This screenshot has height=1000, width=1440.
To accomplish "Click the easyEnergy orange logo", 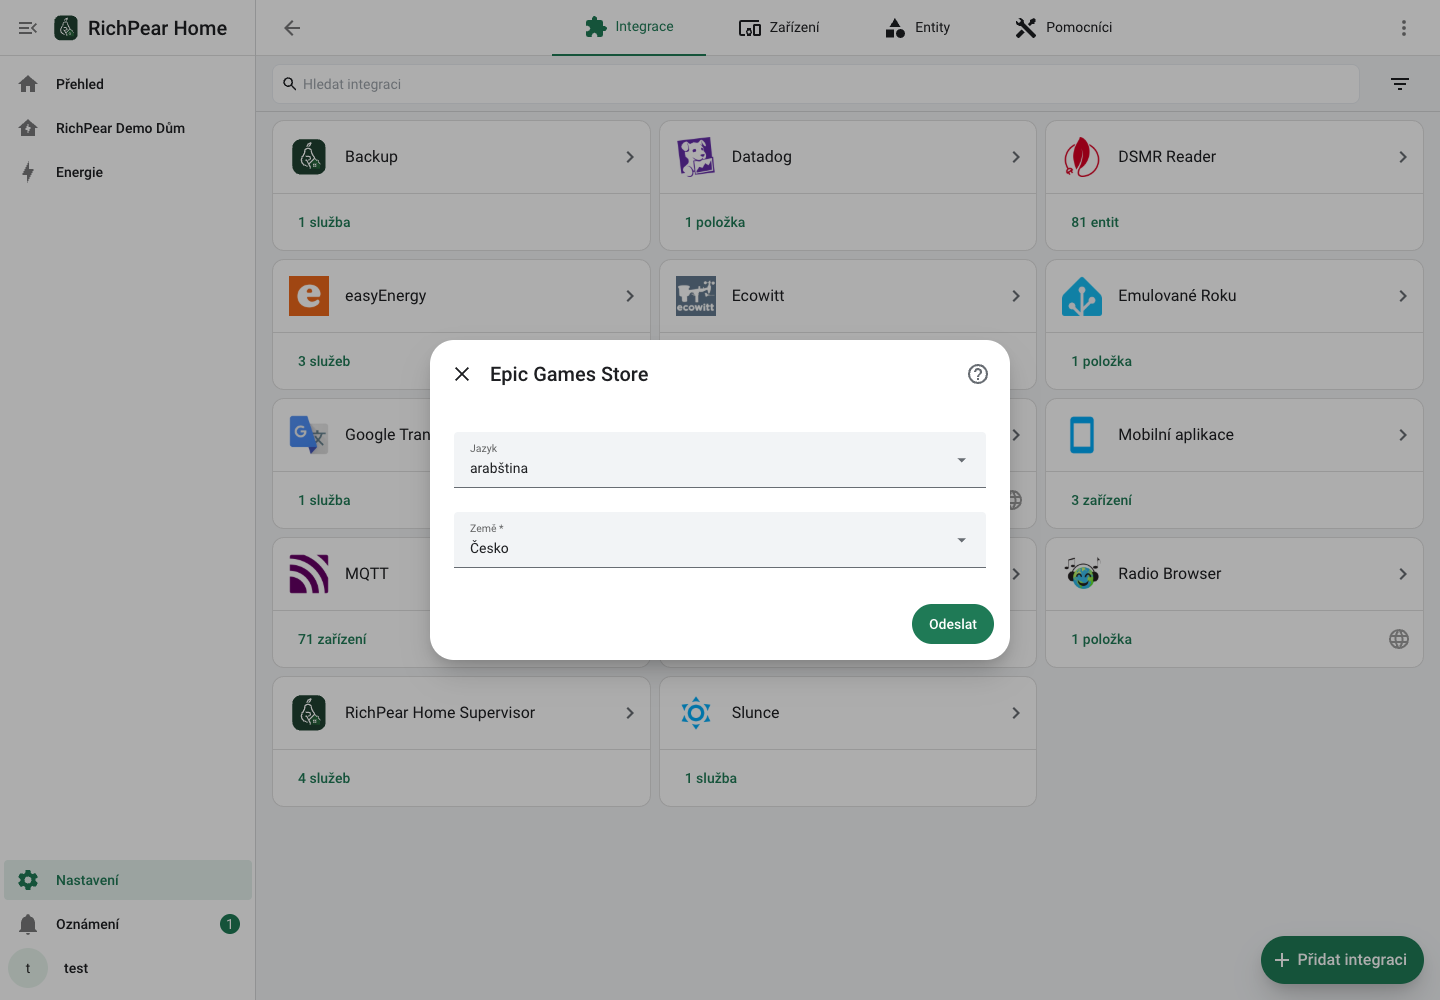I will 309,296.
